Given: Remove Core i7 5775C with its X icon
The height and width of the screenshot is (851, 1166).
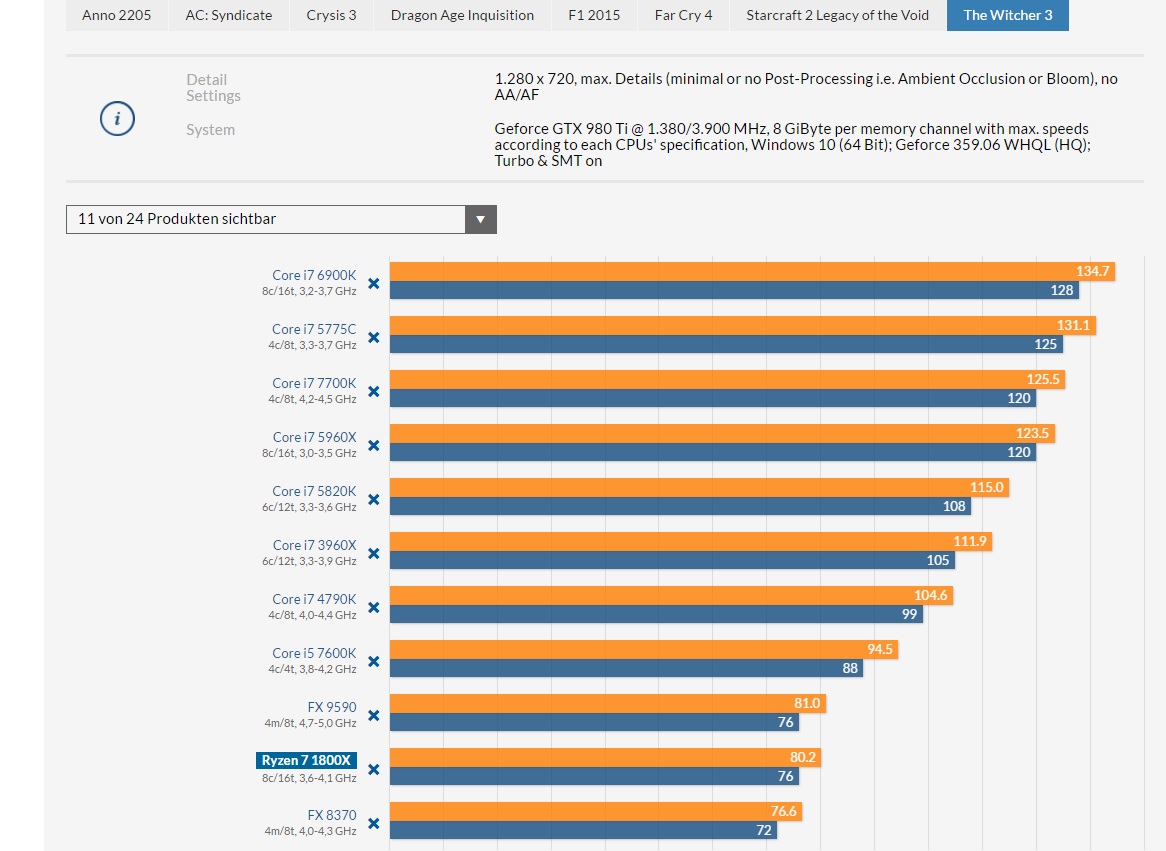Looking at the screenshot, I should click(x=373, y=337).
